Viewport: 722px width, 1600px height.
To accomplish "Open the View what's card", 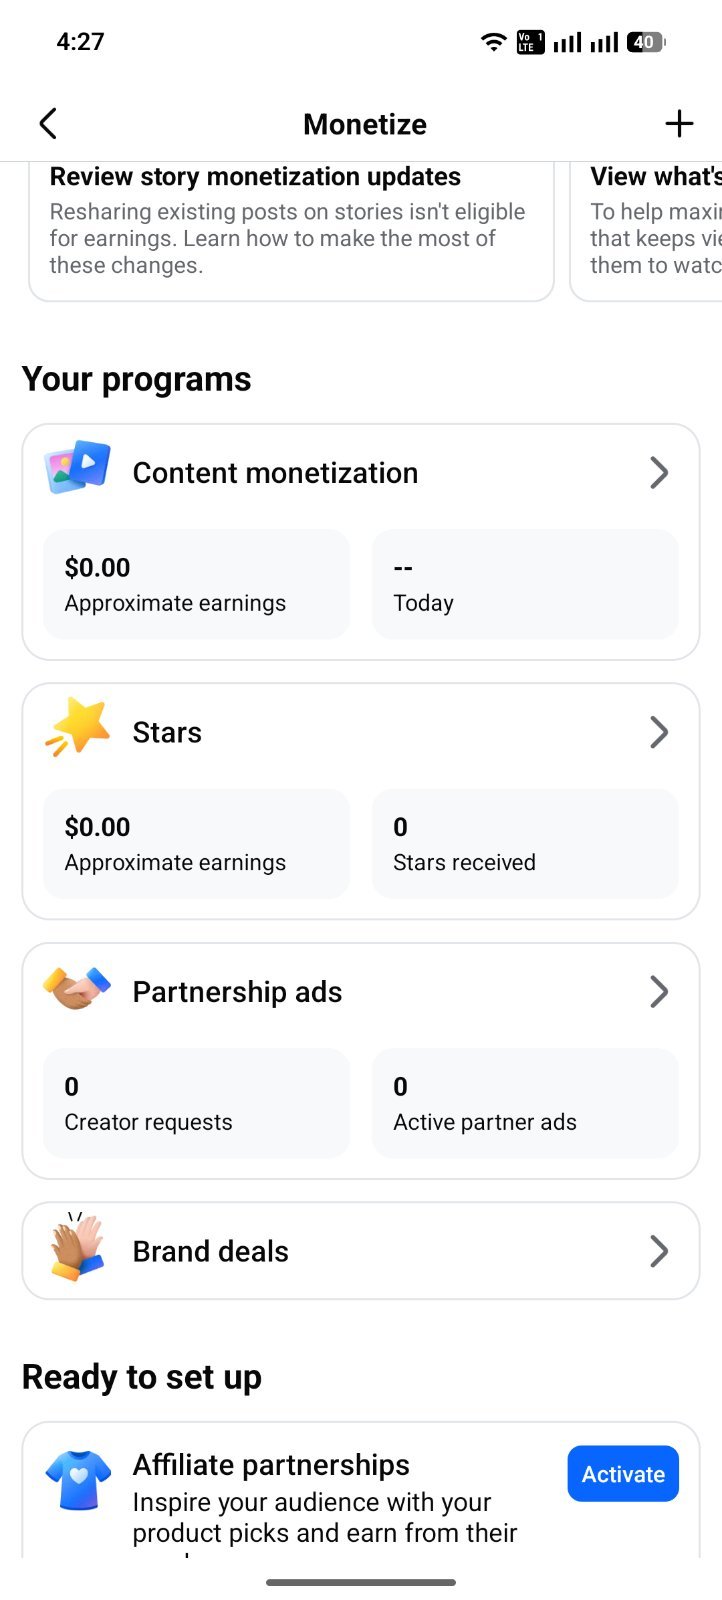I will (x=646, y=231).
